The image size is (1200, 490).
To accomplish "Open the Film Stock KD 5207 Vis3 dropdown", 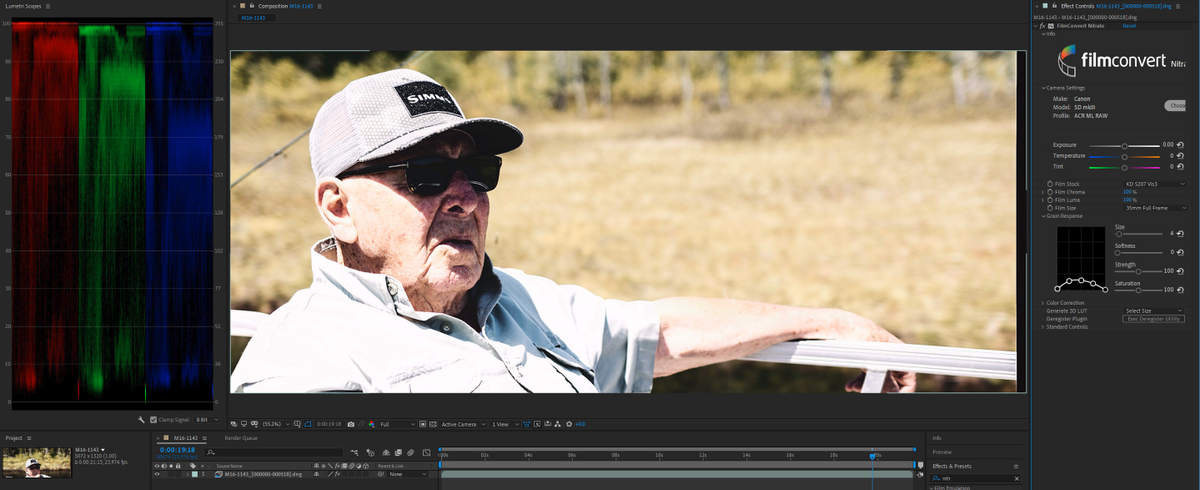I will point(1155,184).
